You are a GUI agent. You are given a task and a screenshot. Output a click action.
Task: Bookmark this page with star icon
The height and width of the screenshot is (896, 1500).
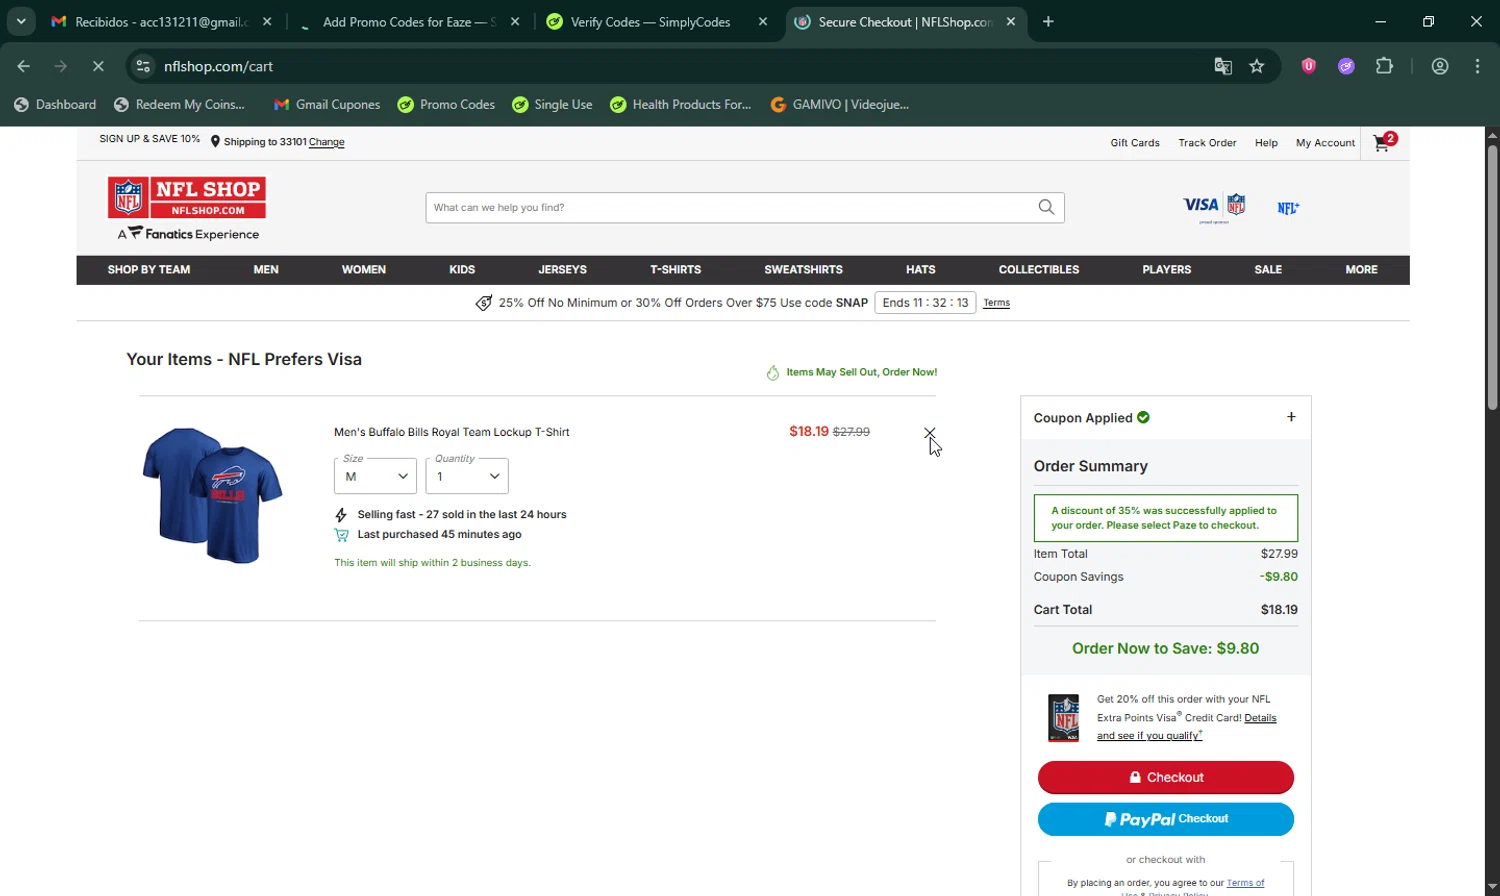coord(1257,66)
